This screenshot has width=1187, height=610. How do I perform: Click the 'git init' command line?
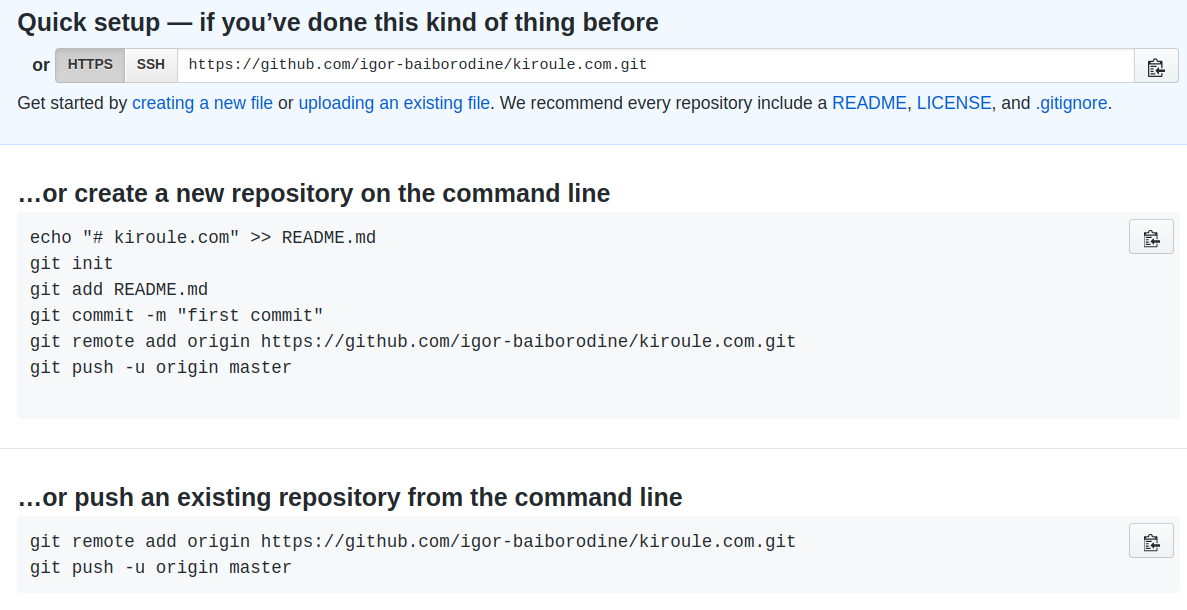coord(71,263)
